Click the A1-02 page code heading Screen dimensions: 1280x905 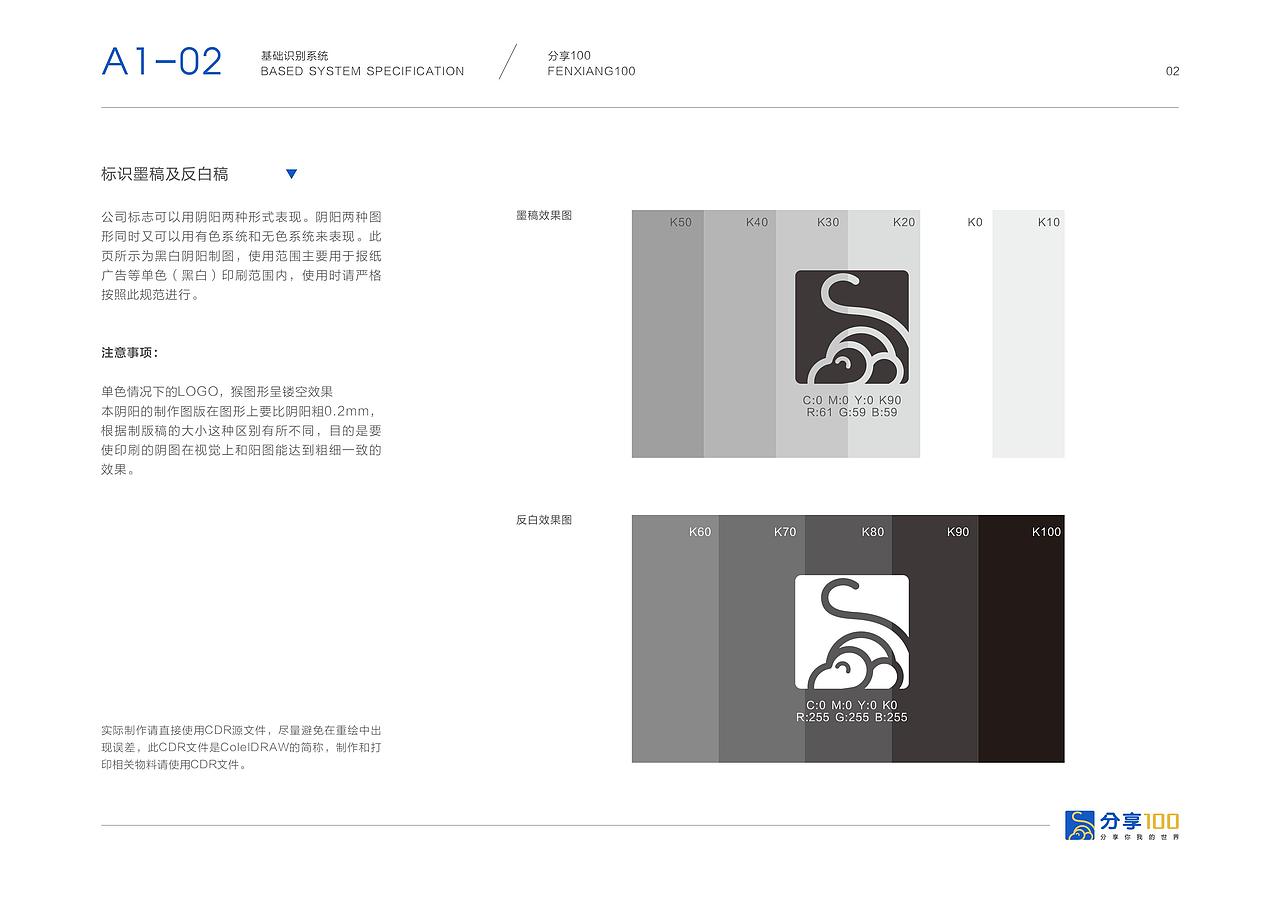pos(162,62)
